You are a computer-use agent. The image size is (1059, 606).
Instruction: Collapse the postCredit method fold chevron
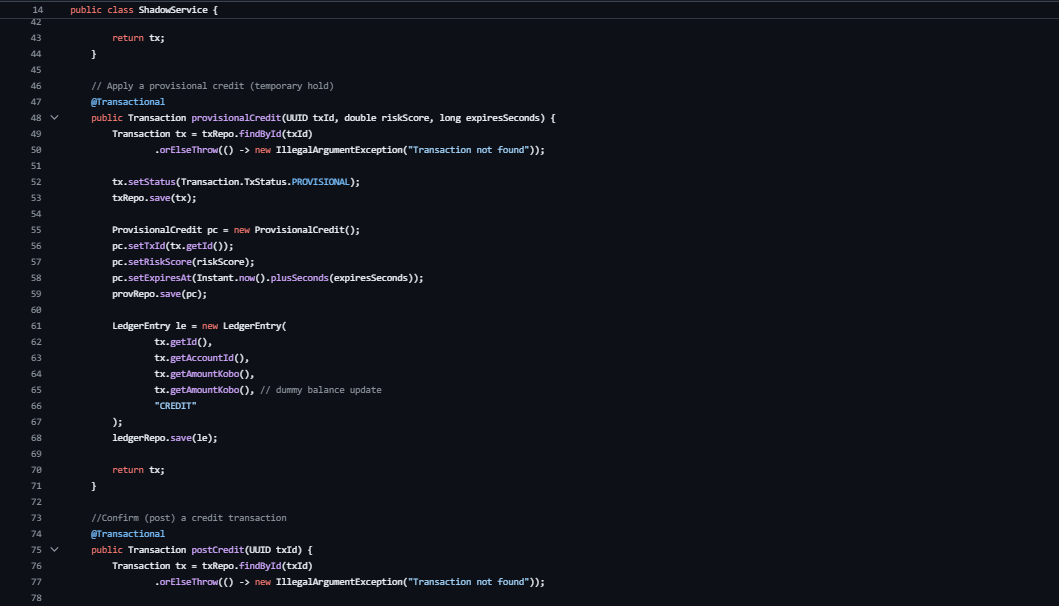coord(54,550)
